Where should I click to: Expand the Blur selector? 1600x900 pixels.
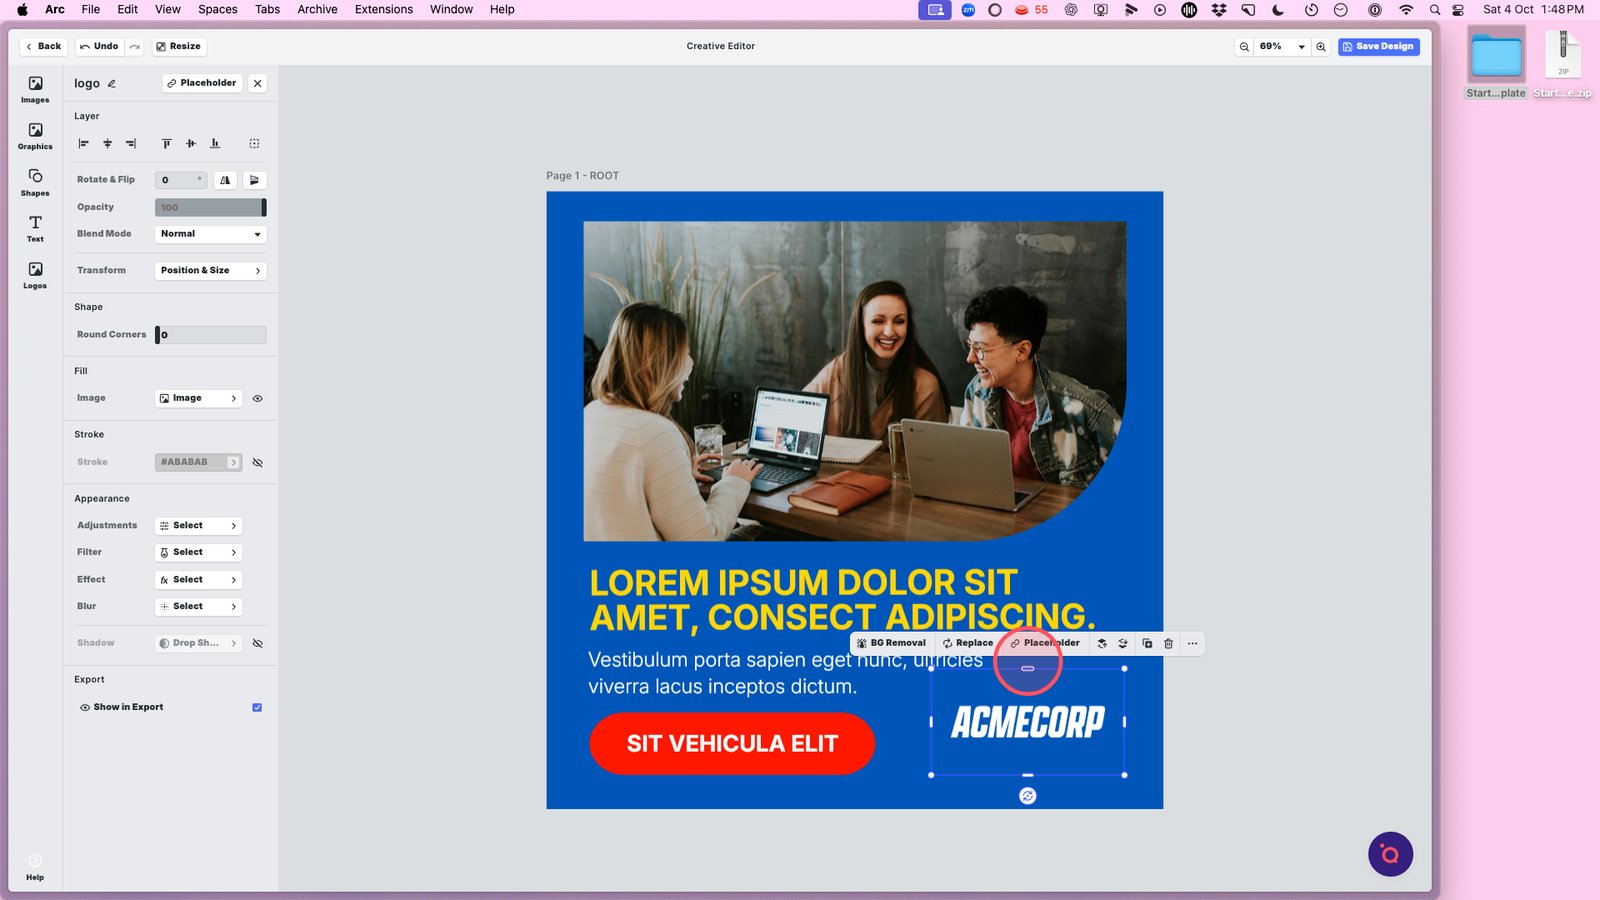coord(199,607)
